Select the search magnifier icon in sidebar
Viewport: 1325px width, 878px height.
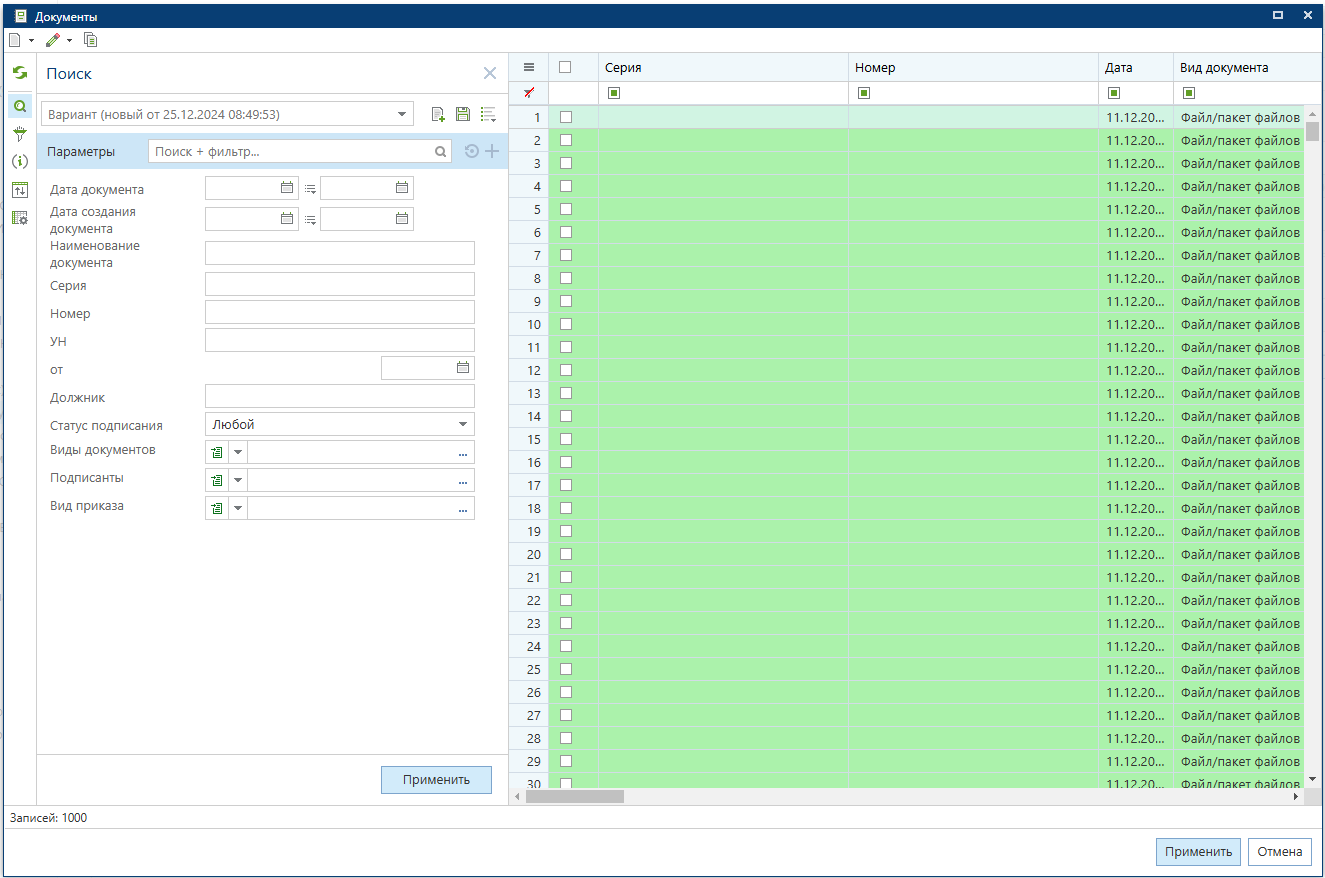pyautogui.click(x=19, y=105)
